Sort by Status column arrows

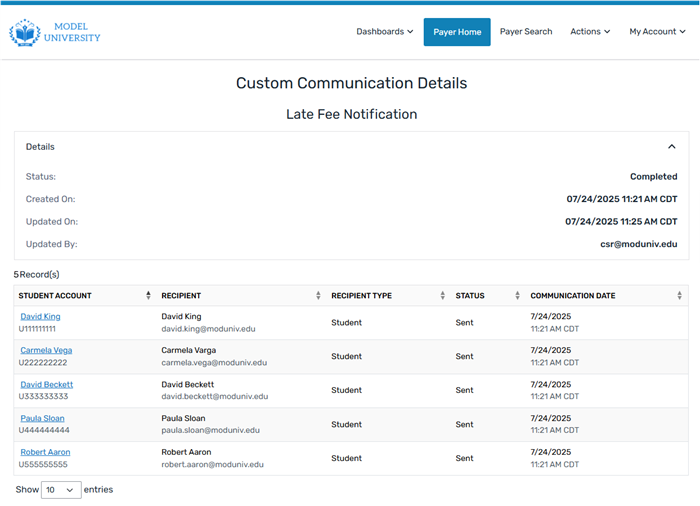517,295
